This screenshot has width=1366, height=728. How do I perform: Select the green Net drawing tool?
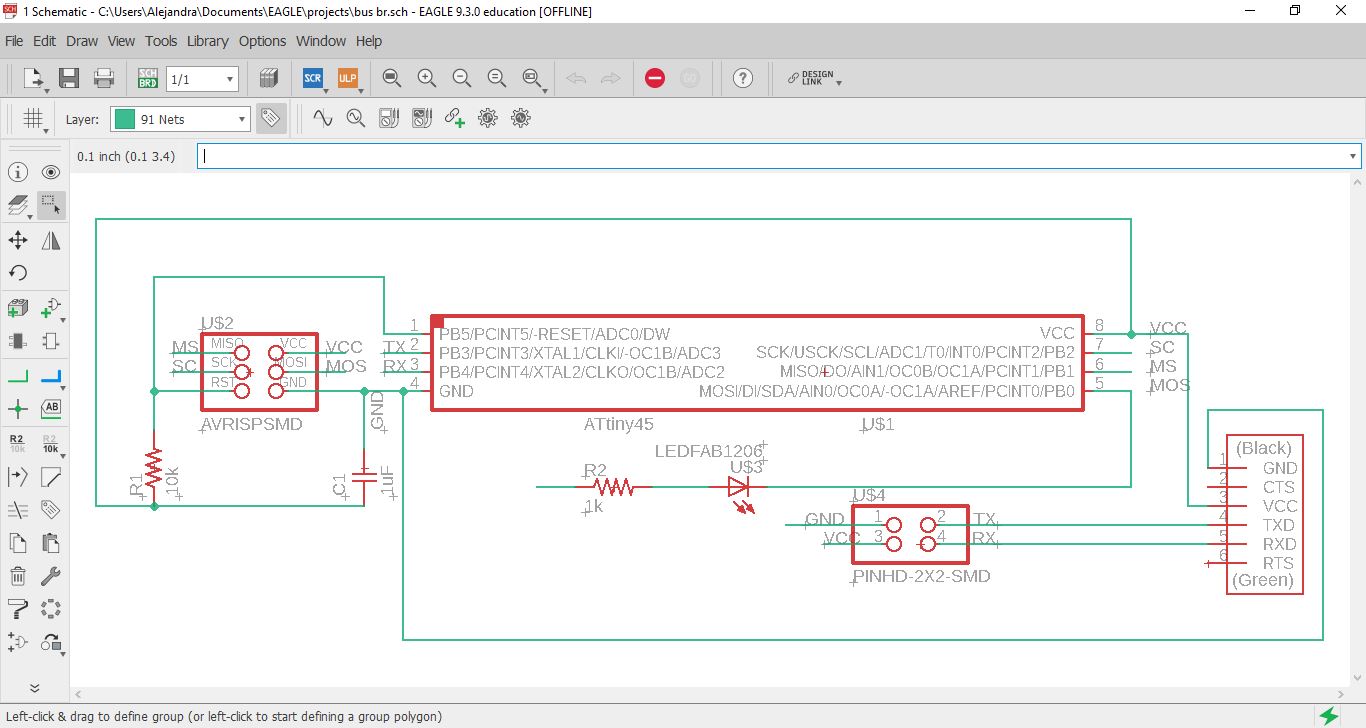click(x=18, y=376)
